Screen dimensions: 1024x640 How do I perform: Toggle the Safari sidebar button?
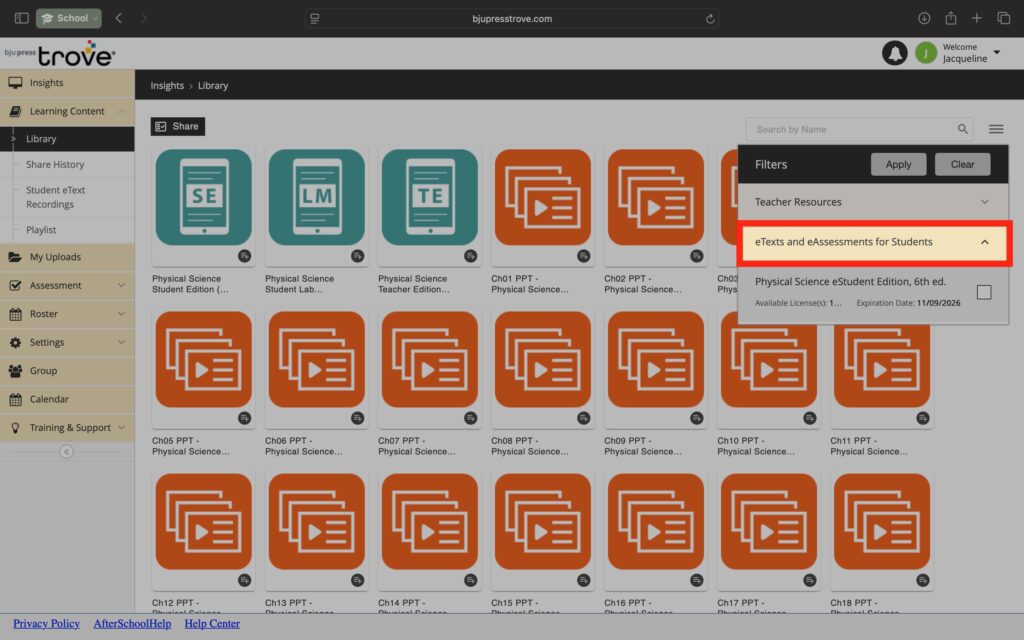click(22, 18)
